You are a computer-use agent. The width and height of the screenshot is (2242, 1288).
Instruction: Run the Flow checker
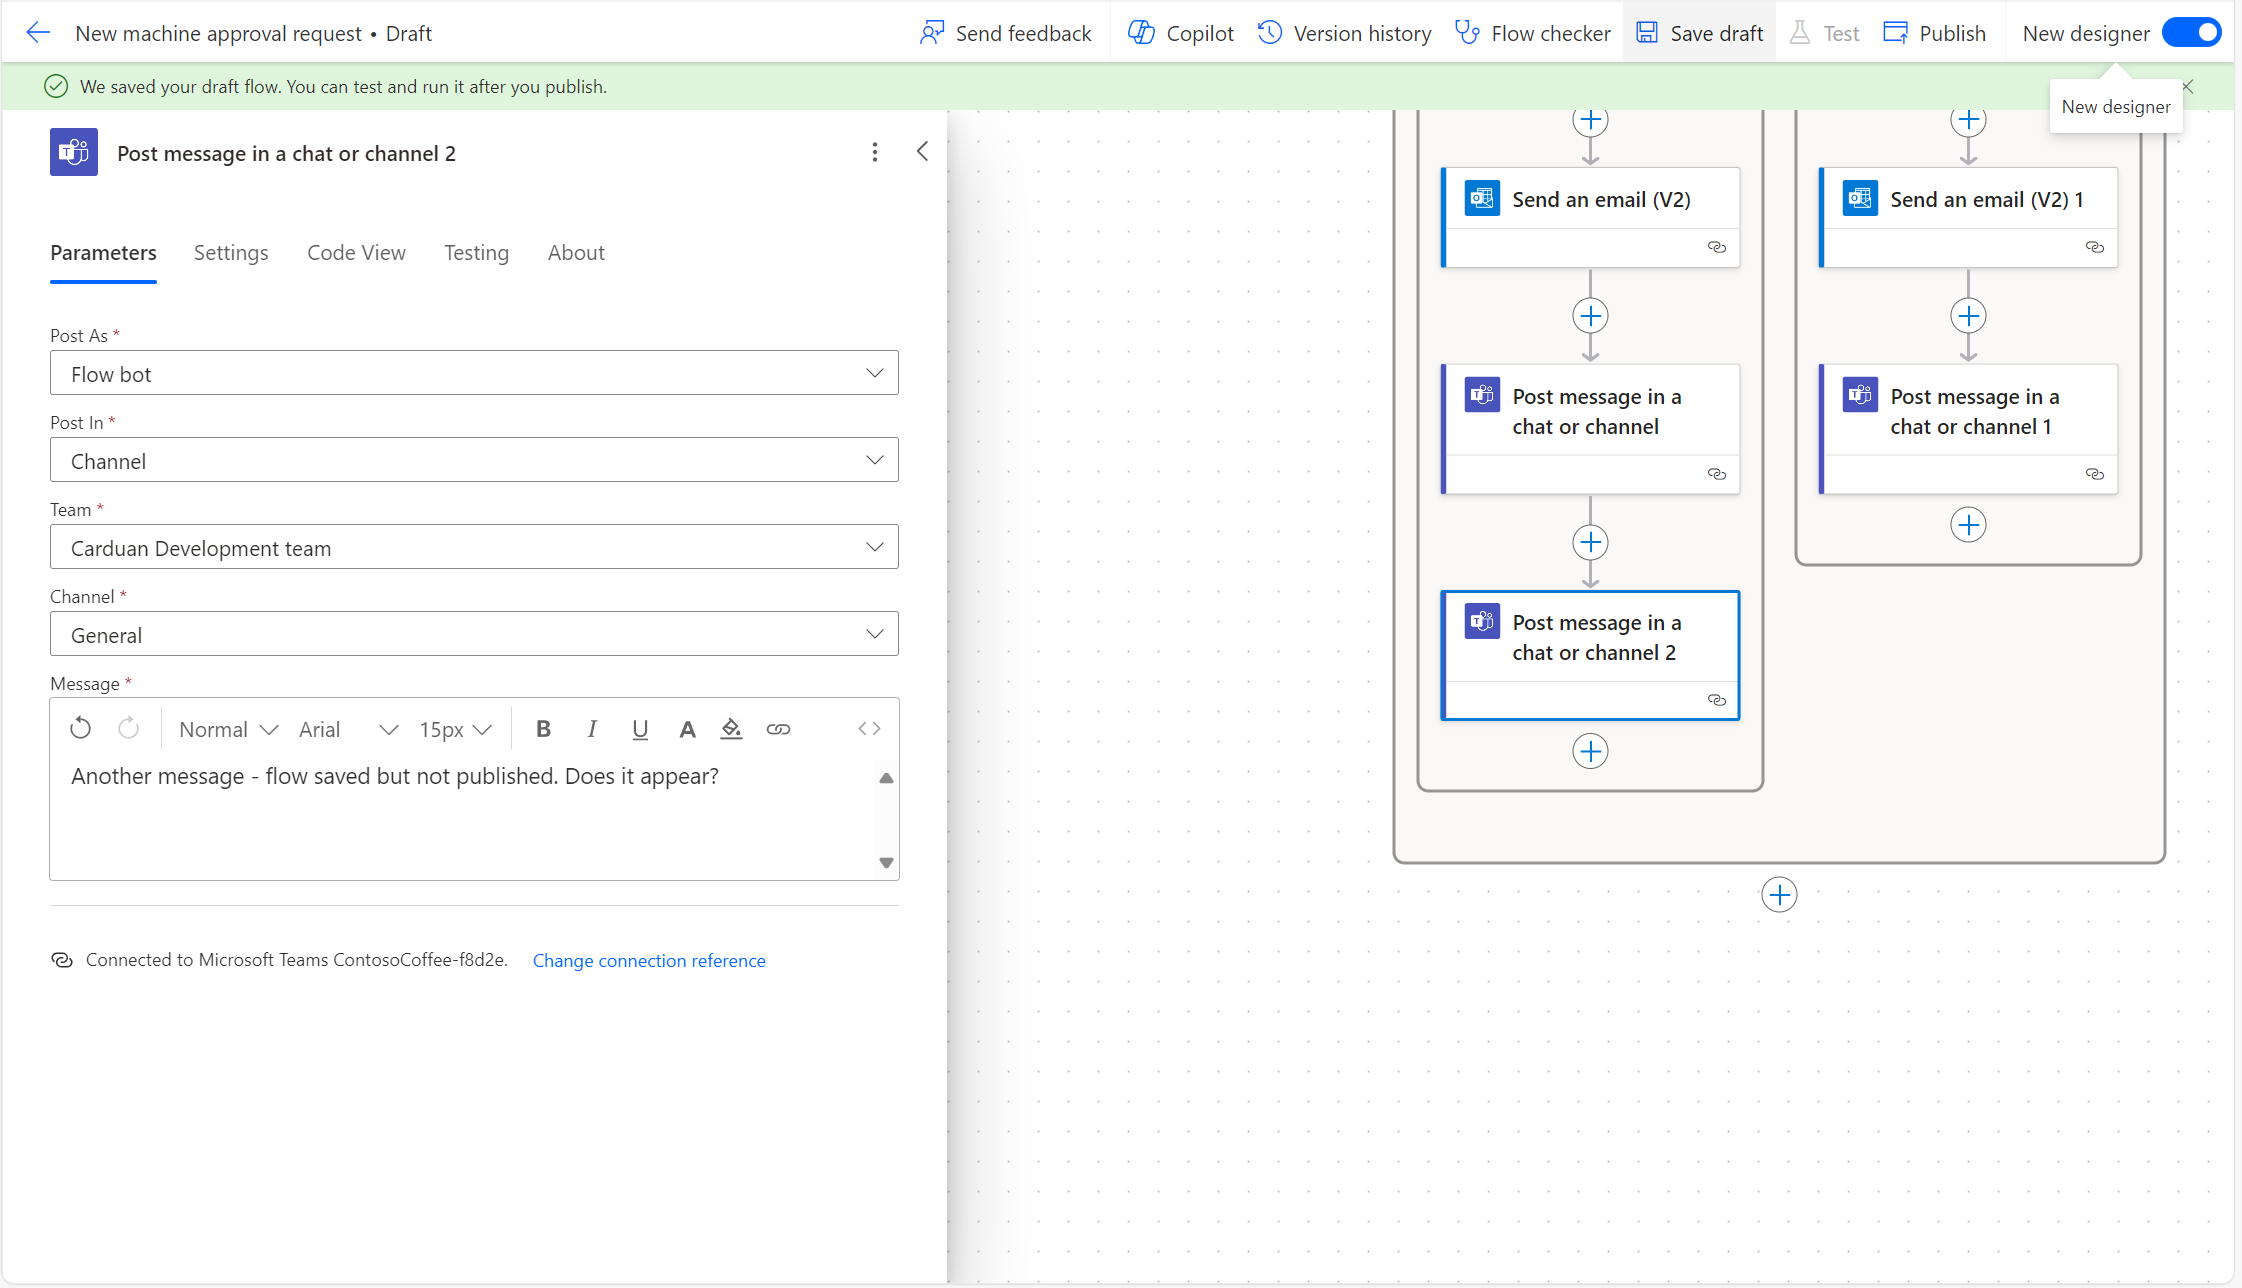point(1533,33)
